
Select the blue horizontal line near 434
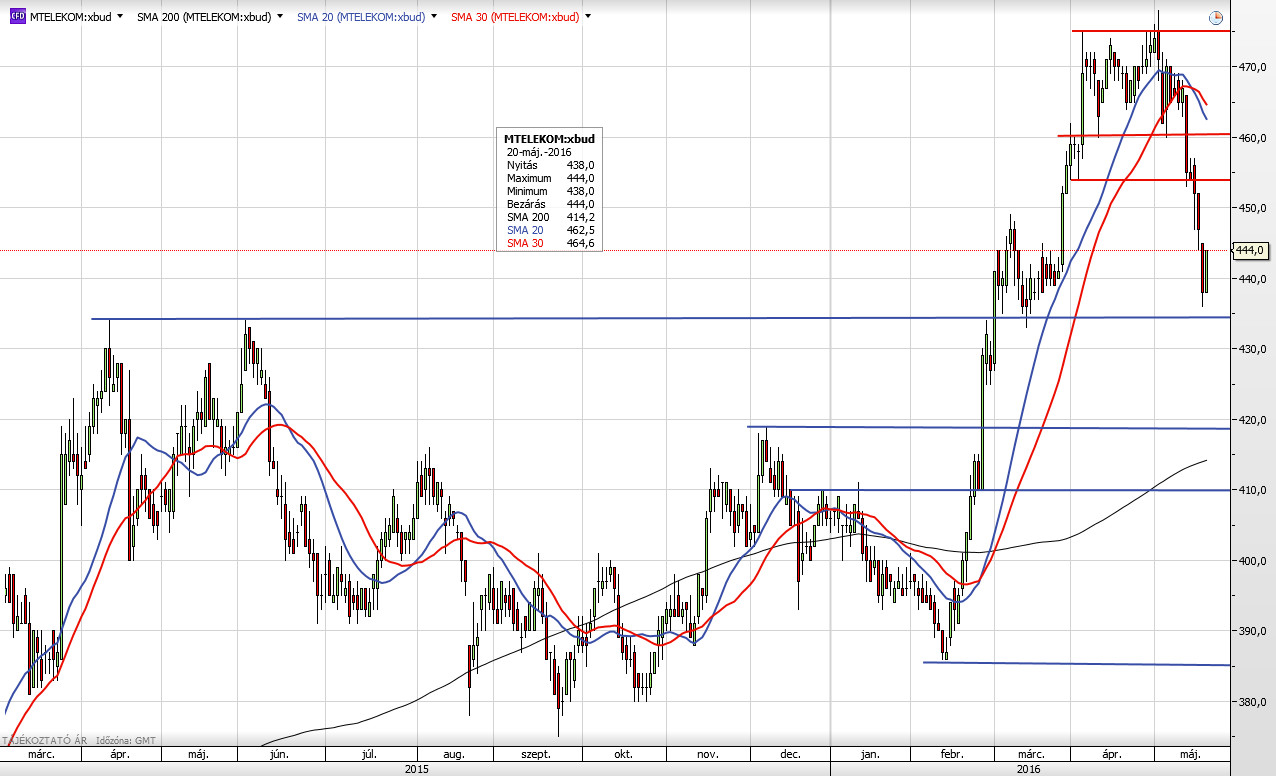point(660,318)
